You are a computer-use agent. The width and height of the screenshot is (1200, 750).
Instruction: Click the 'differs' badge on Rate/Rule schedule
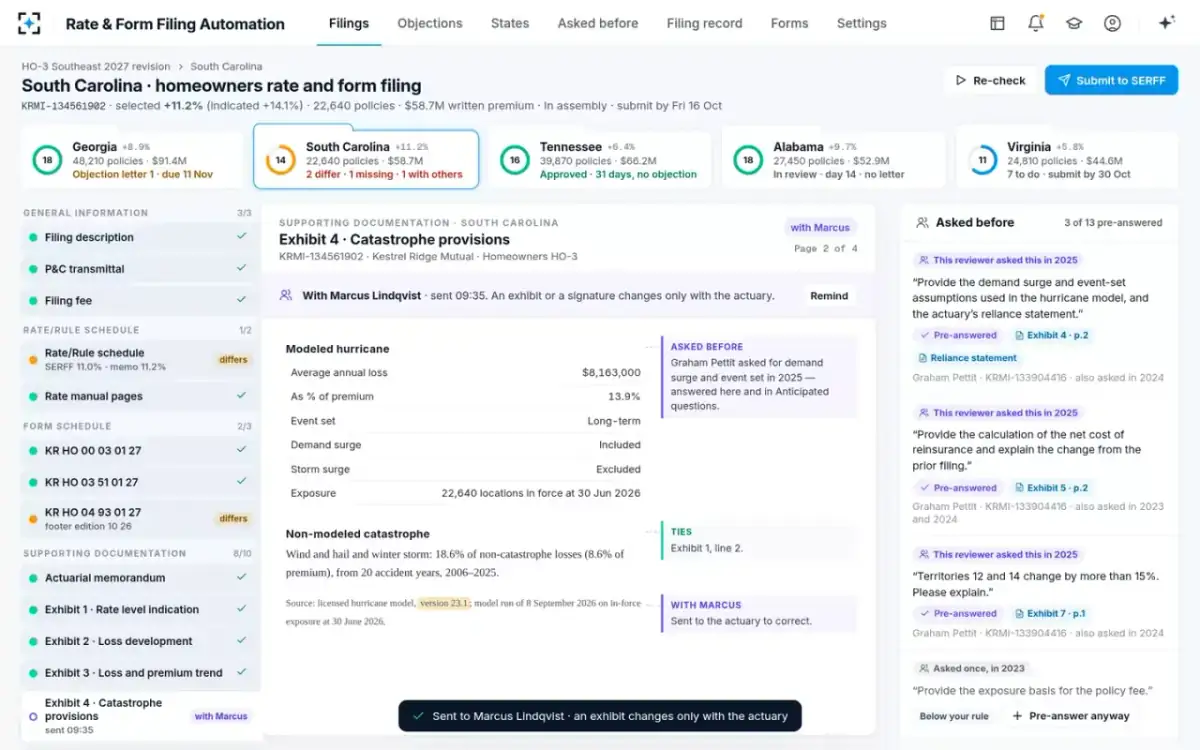[x=233, y=360]
